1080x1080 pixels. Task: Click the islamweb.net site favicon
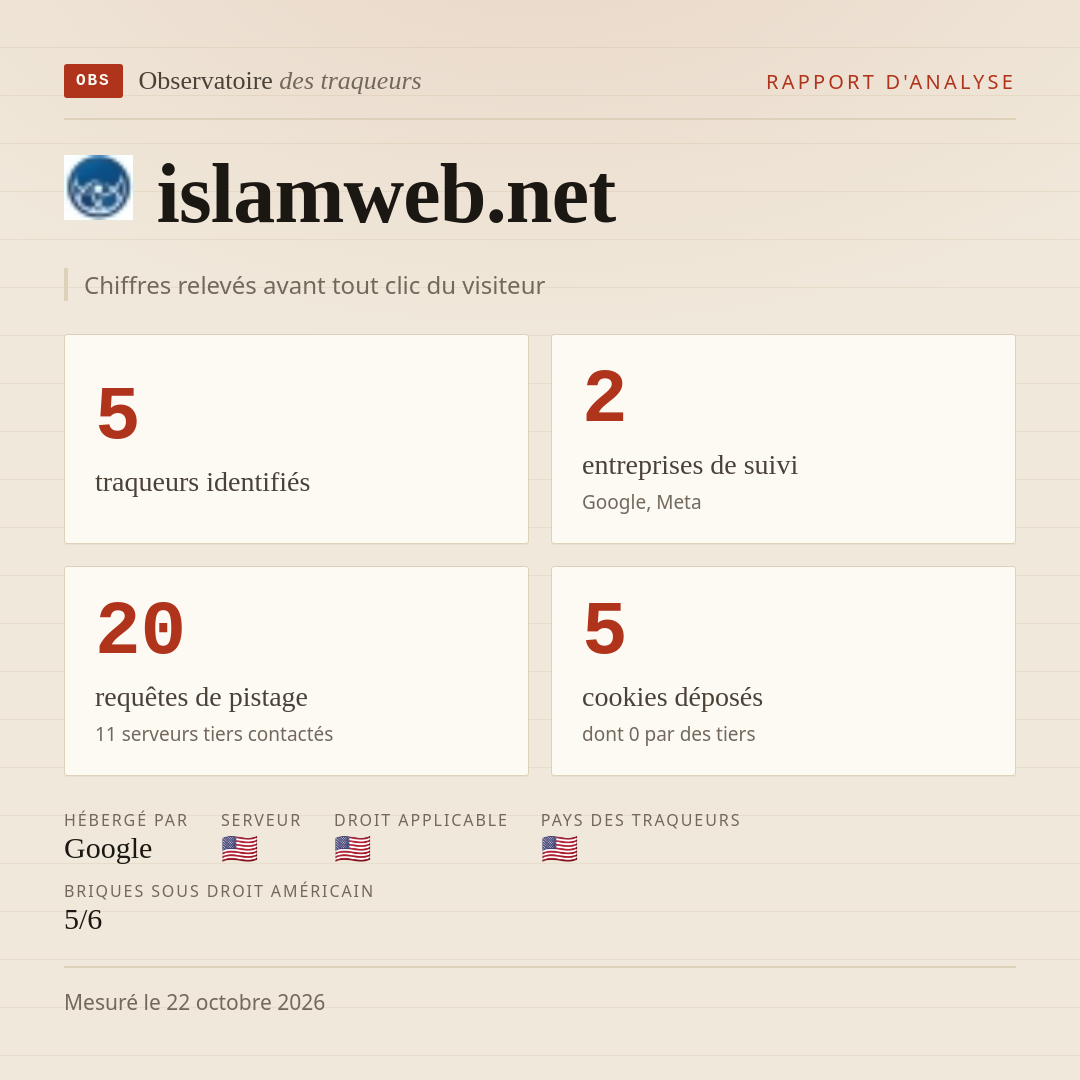(98, 187)
